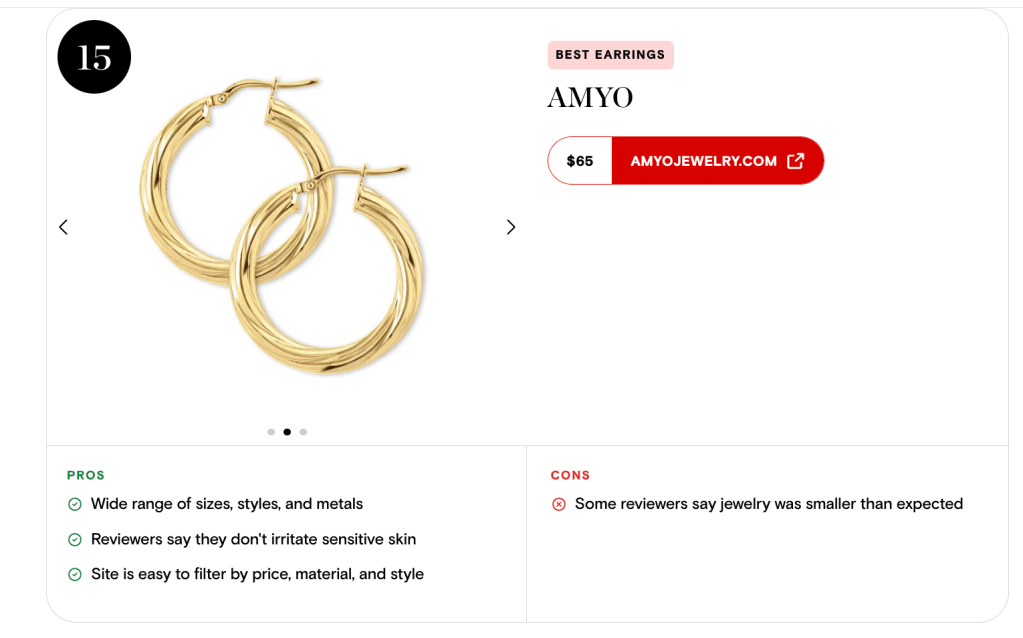Select the third carousel dot
Viewport: 1023px width, 638px height.
coord(303,432)
